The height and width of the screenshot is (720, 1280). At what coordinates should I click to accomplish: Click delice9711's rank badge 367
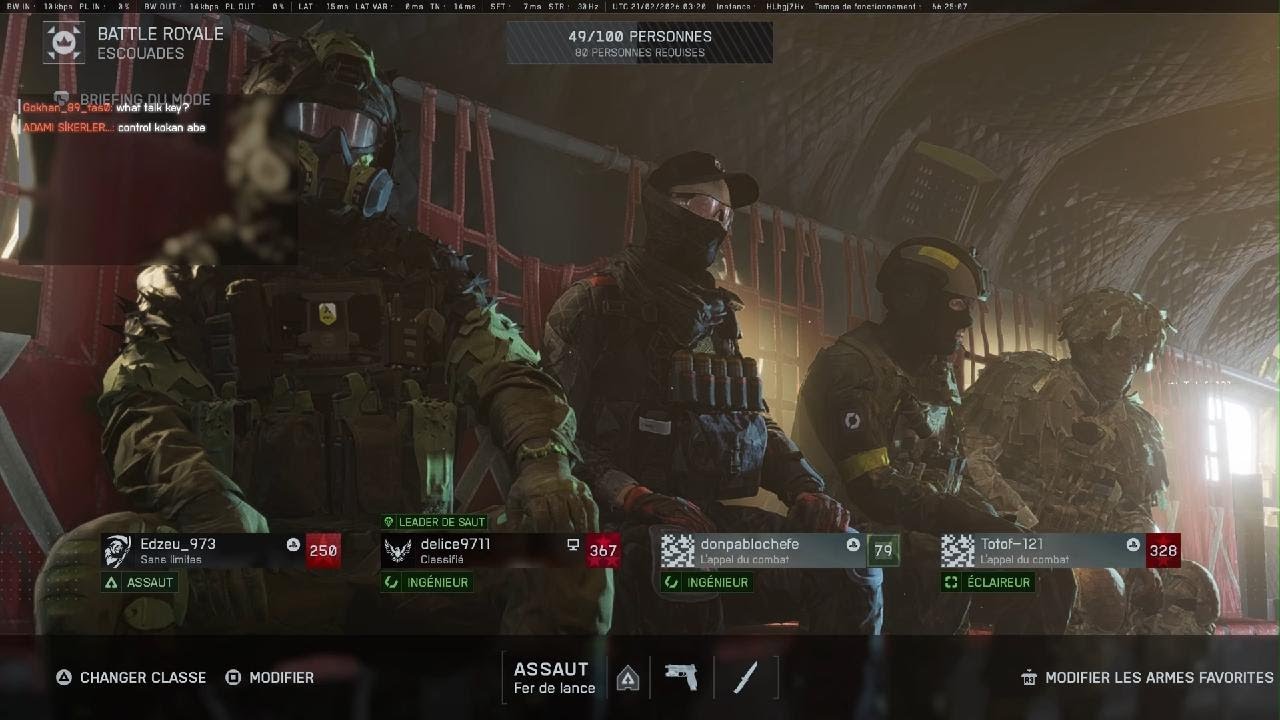(x=603, y=550)
